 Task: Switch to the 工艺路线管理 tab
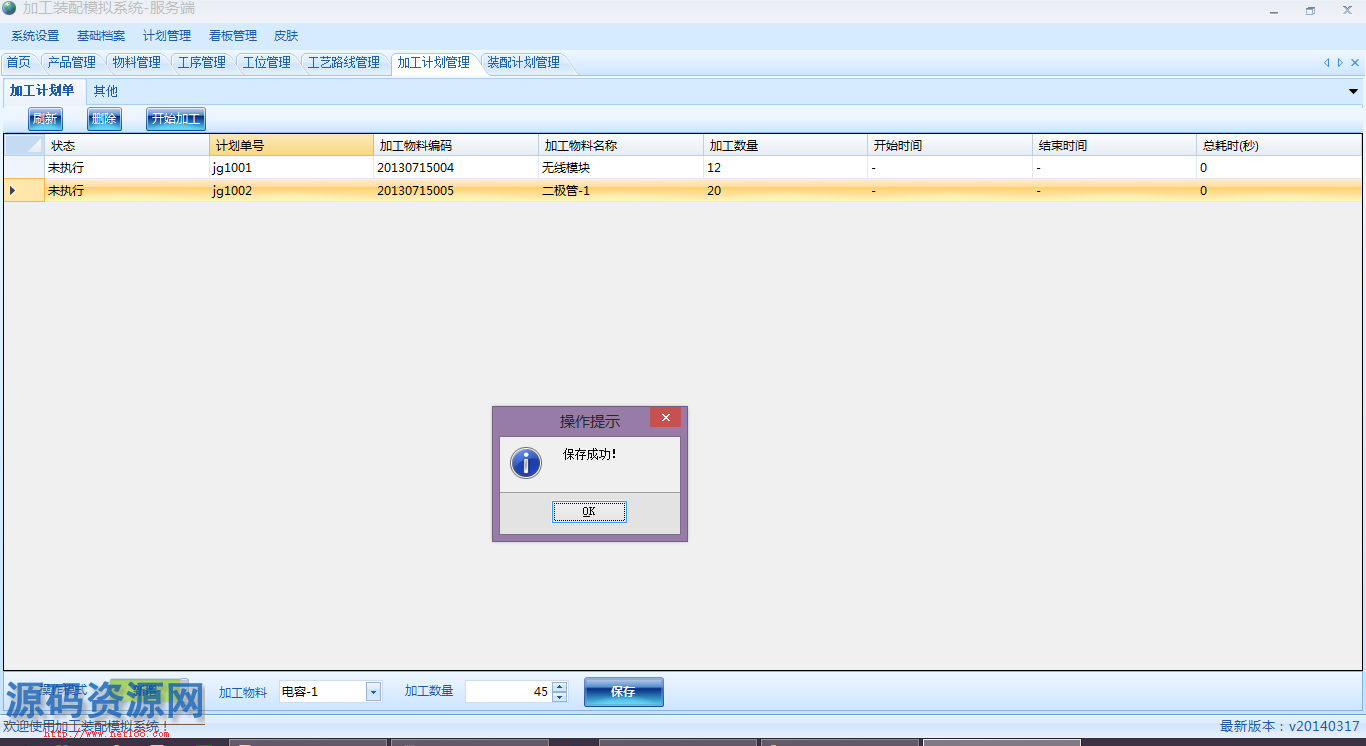pos(344,62)
